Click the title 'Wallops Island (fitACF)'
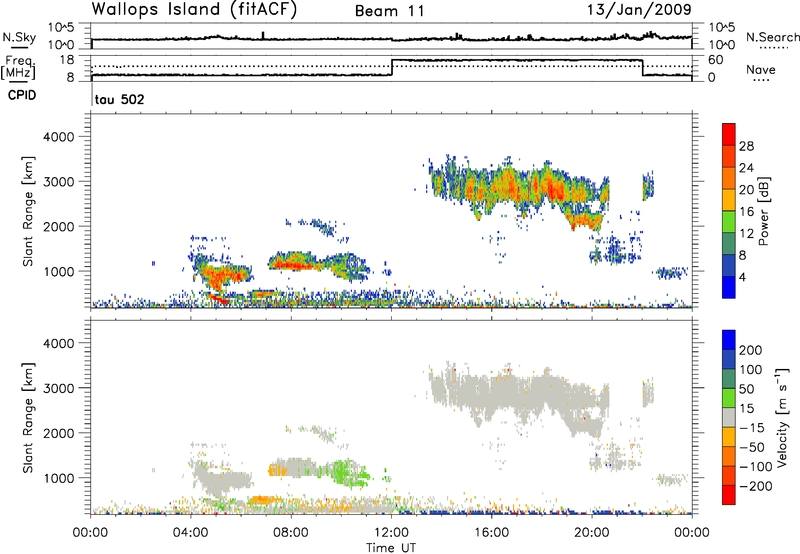The width and height of the screenshot is (800, 554). point(194,10)
